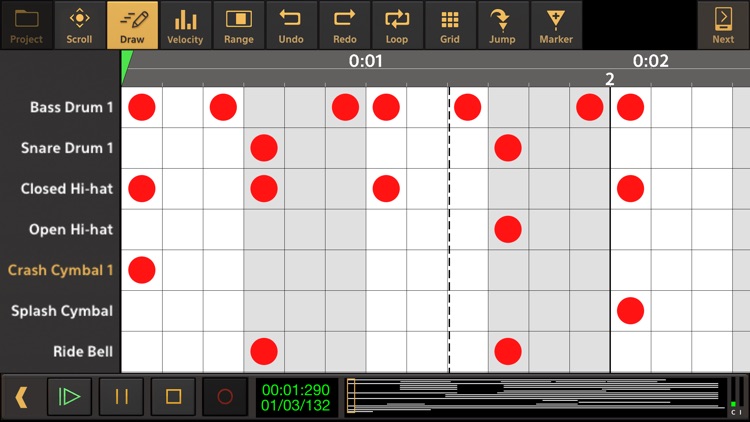Select the Open Hi-hat row label

click(x=71, y=229)
